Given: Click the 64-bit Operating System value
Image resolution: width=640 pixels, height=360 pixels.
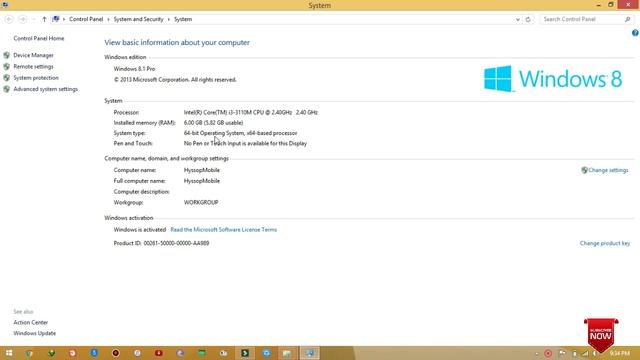Looking at the screenshot, I should [240, 133].
